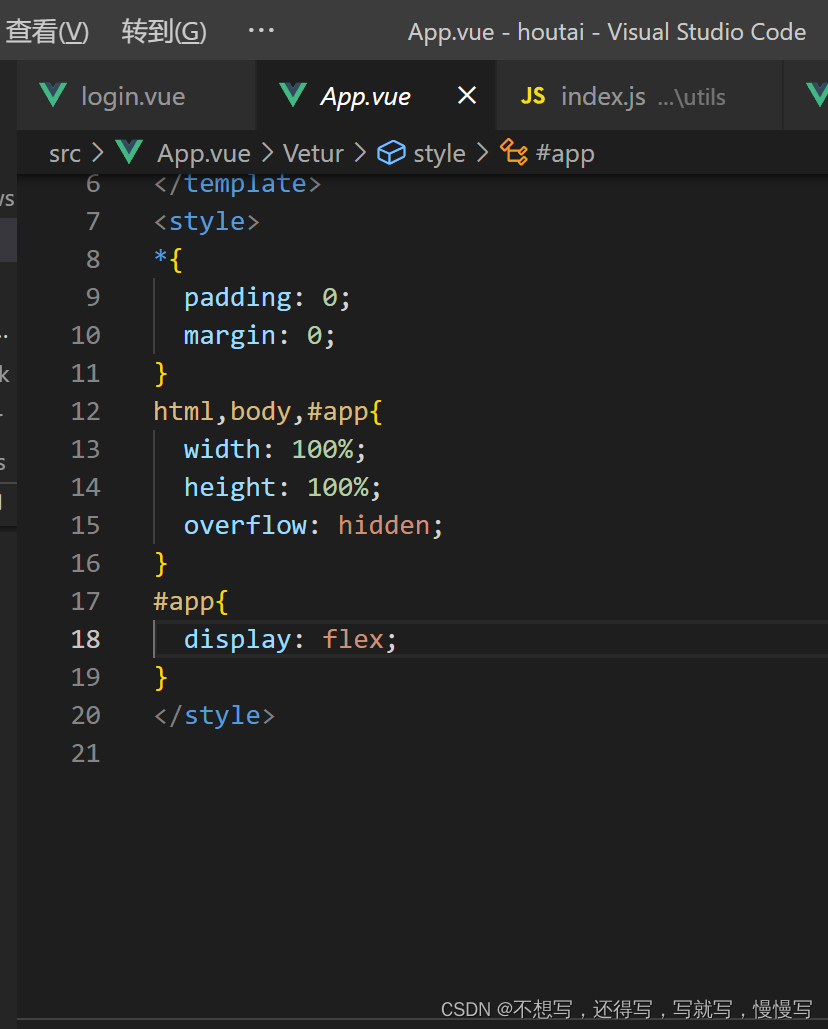This screenshot has height=1029, width=828.
Task: Click the partially visible Vue tab icon at far right
Action: (x=817, y=96)
